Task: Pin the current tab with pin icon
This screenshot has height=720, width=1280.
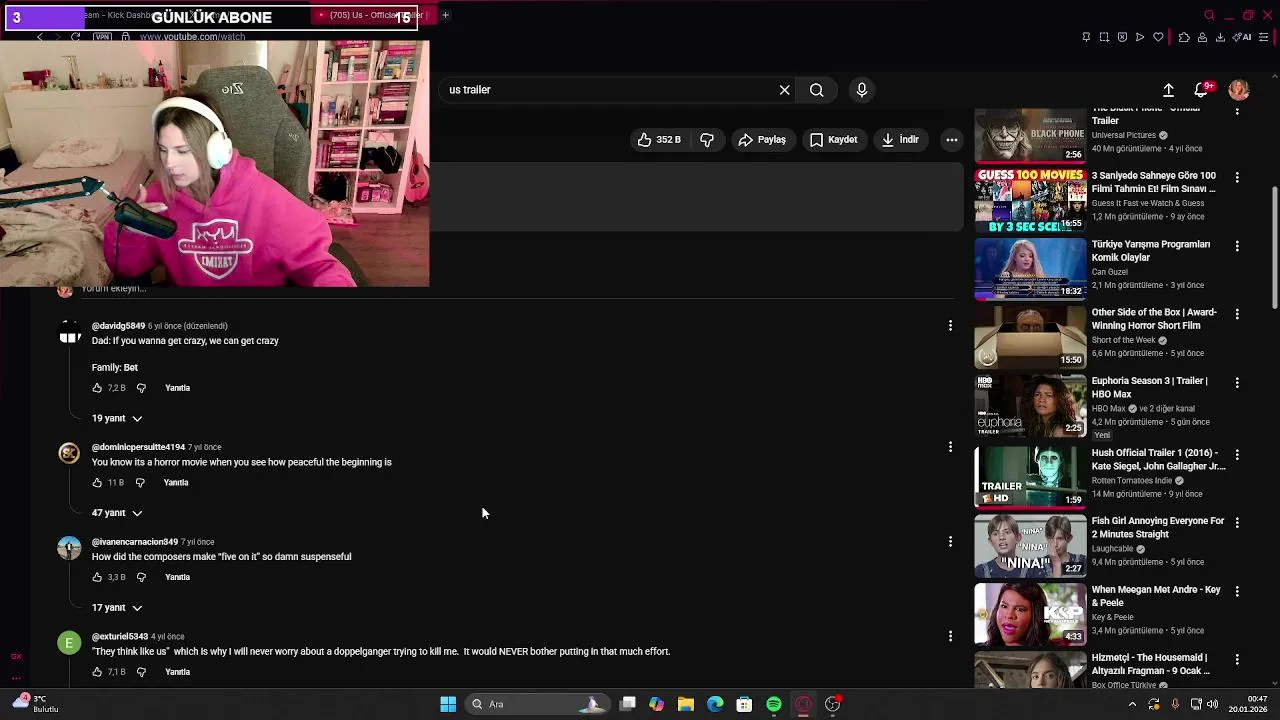Action: pos(1086,37)
